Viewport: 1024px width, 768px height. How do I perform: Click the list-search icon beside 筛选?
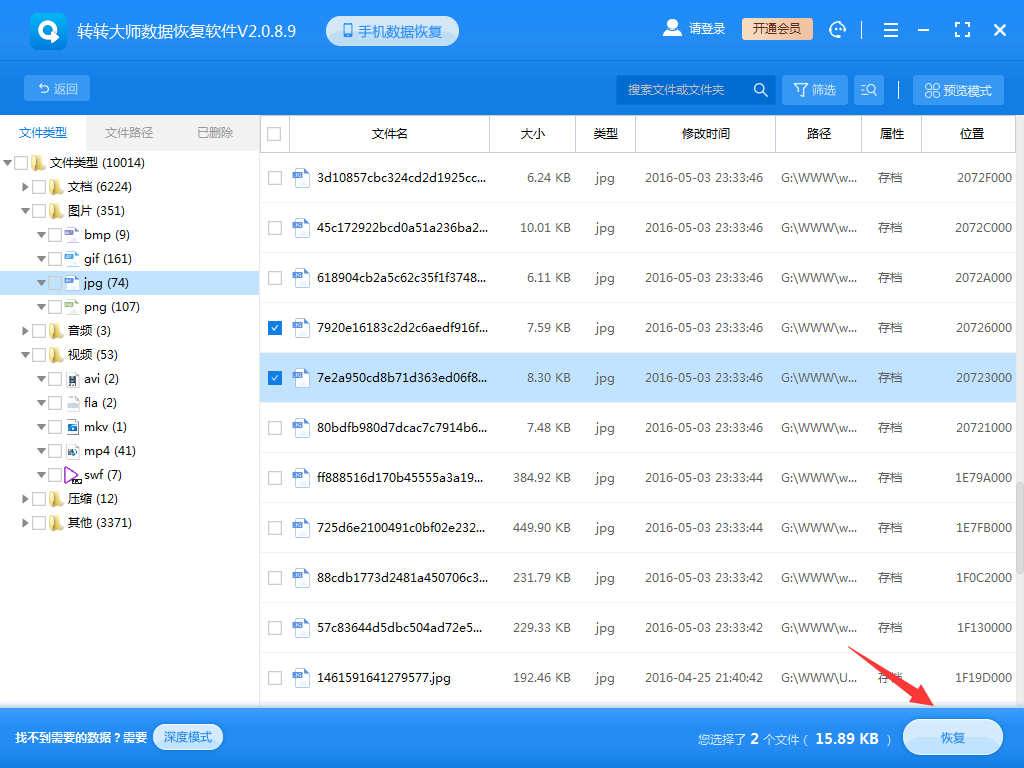tap(868, 89)
